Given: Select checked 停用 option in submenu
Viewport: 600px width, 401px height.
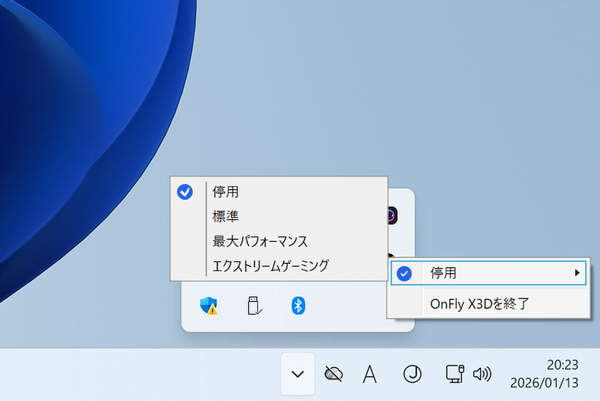Looking at the screenshot, I should coord(279,192).
